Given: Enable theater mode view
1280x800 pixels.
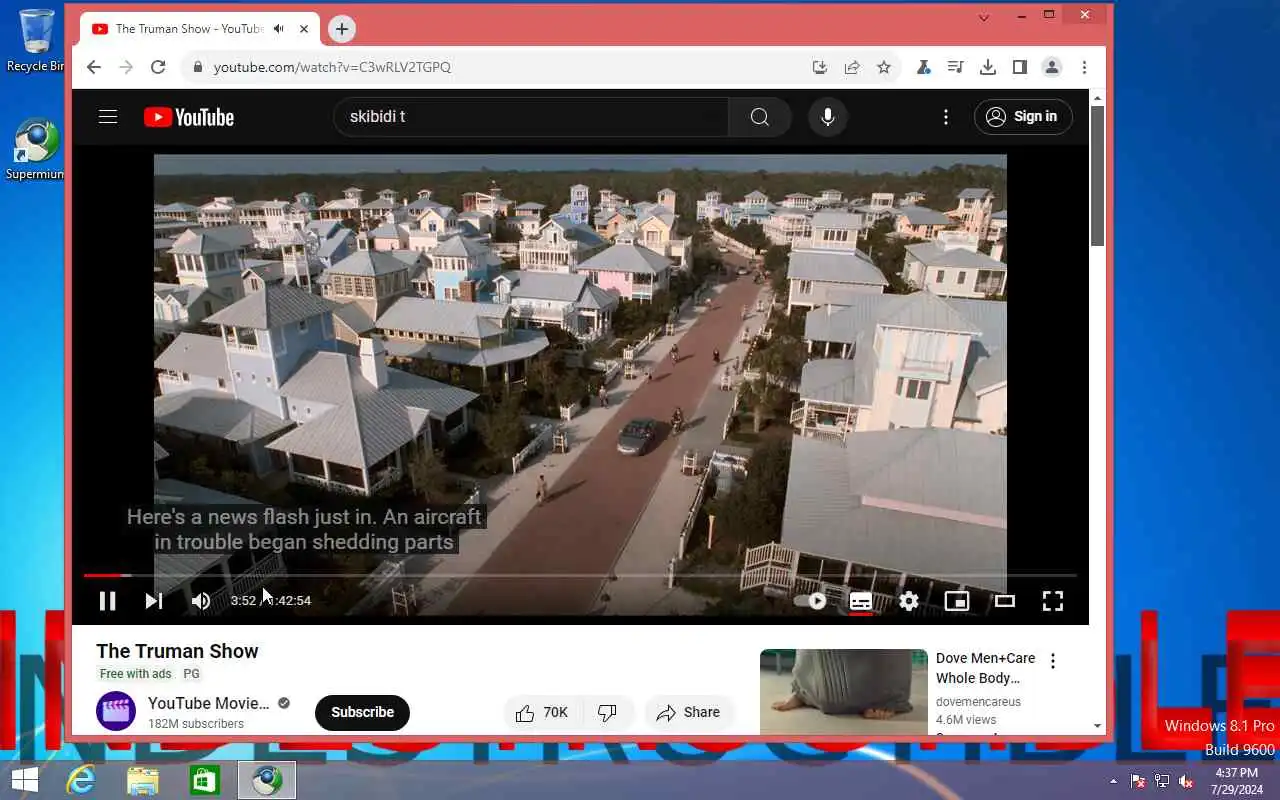Looking at the screenshot, I should click(1005, 601).
